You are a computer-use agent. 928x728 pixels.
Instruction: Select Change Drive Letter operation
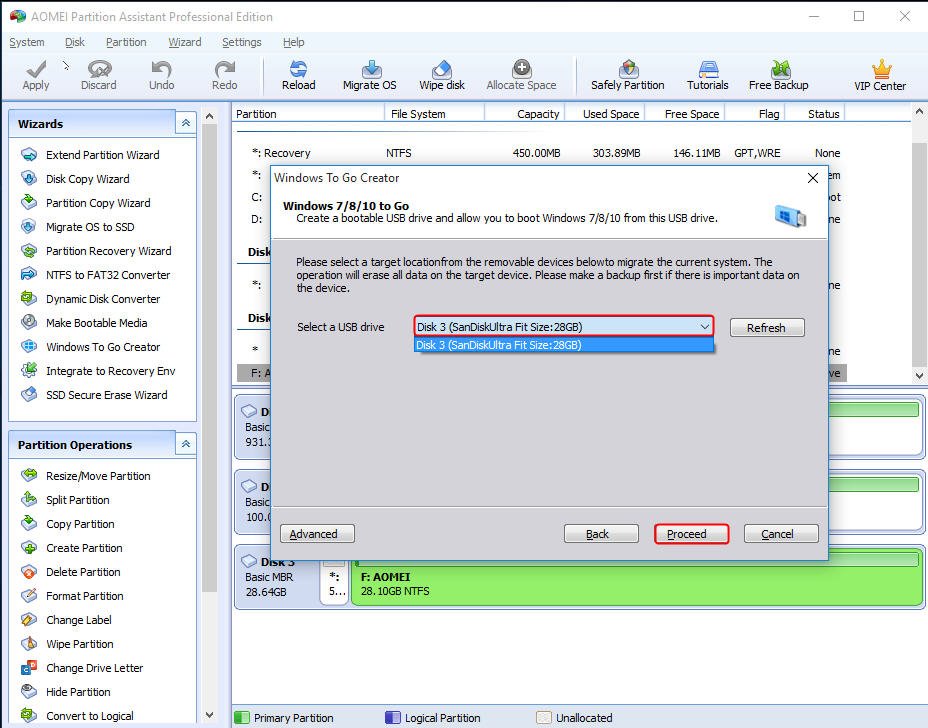pos(82,668)
